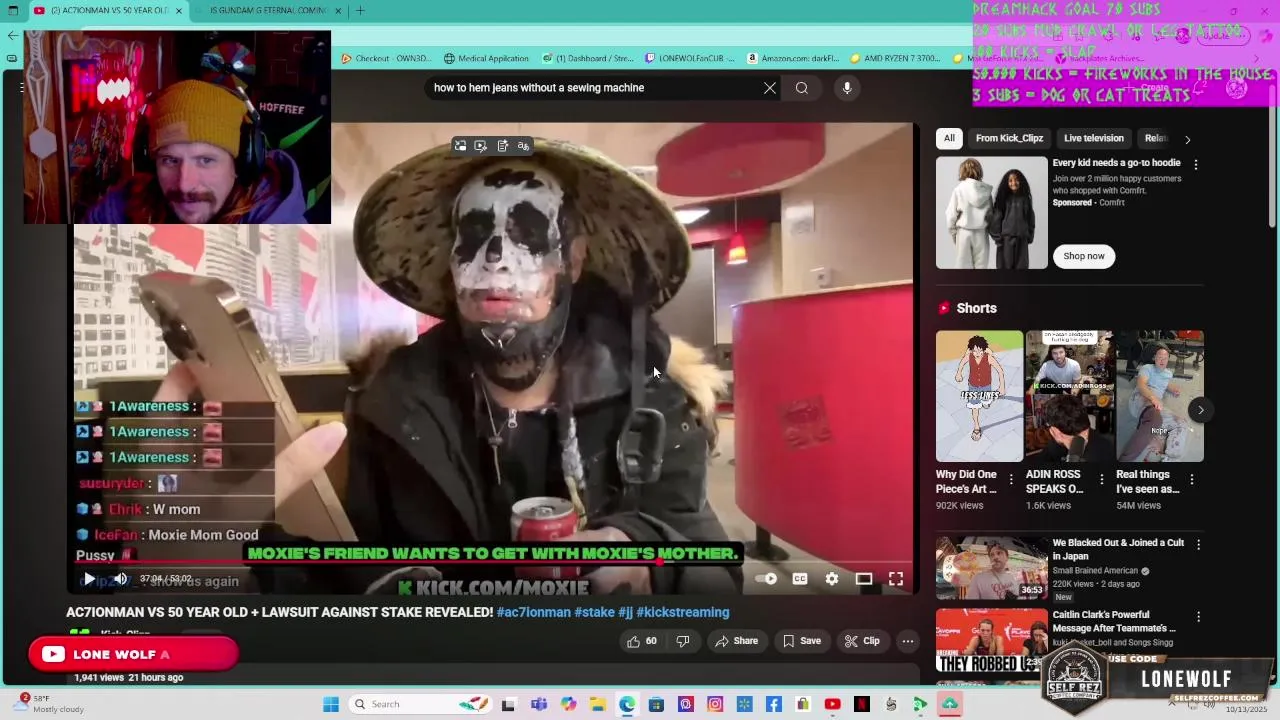Viewport: 1280px width, 720px height.
Task: Show next Shorts with arrow
Action: (x=1201, y=409)
